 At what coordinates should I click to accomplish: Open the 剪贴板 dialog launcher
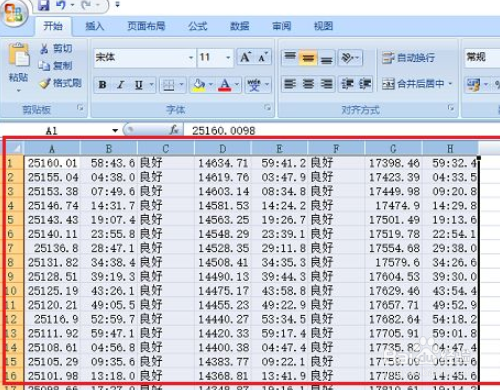[80, 108]
